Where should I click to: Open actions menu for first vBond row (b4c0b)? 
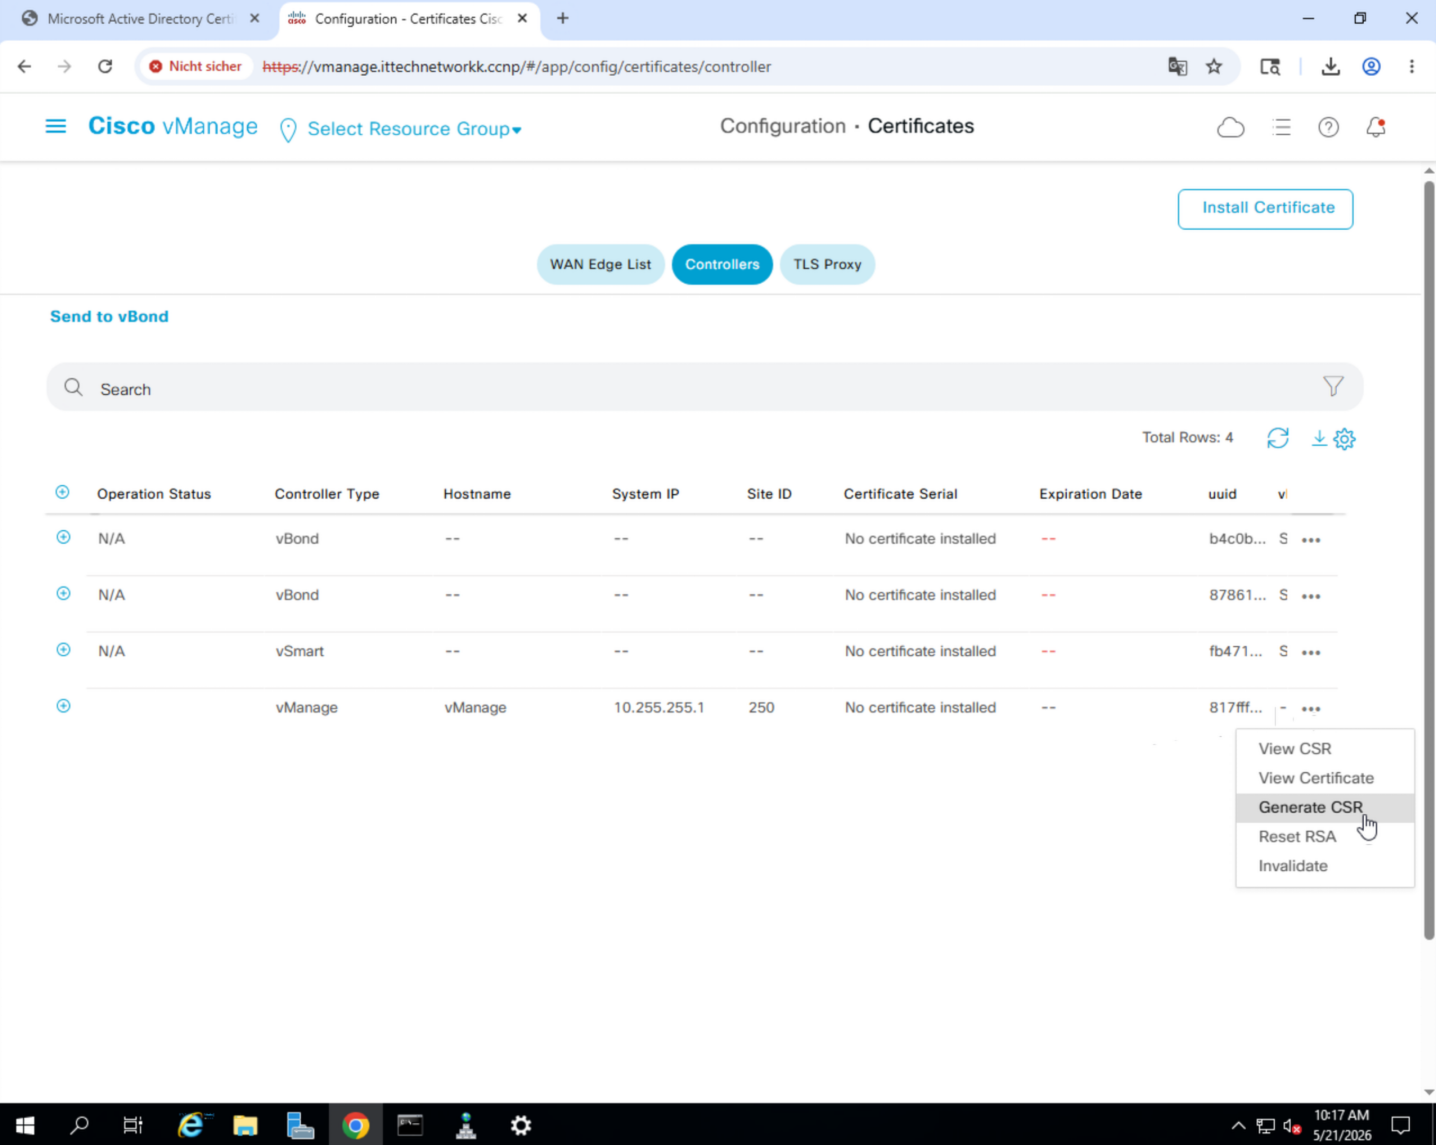[1311, 540]
